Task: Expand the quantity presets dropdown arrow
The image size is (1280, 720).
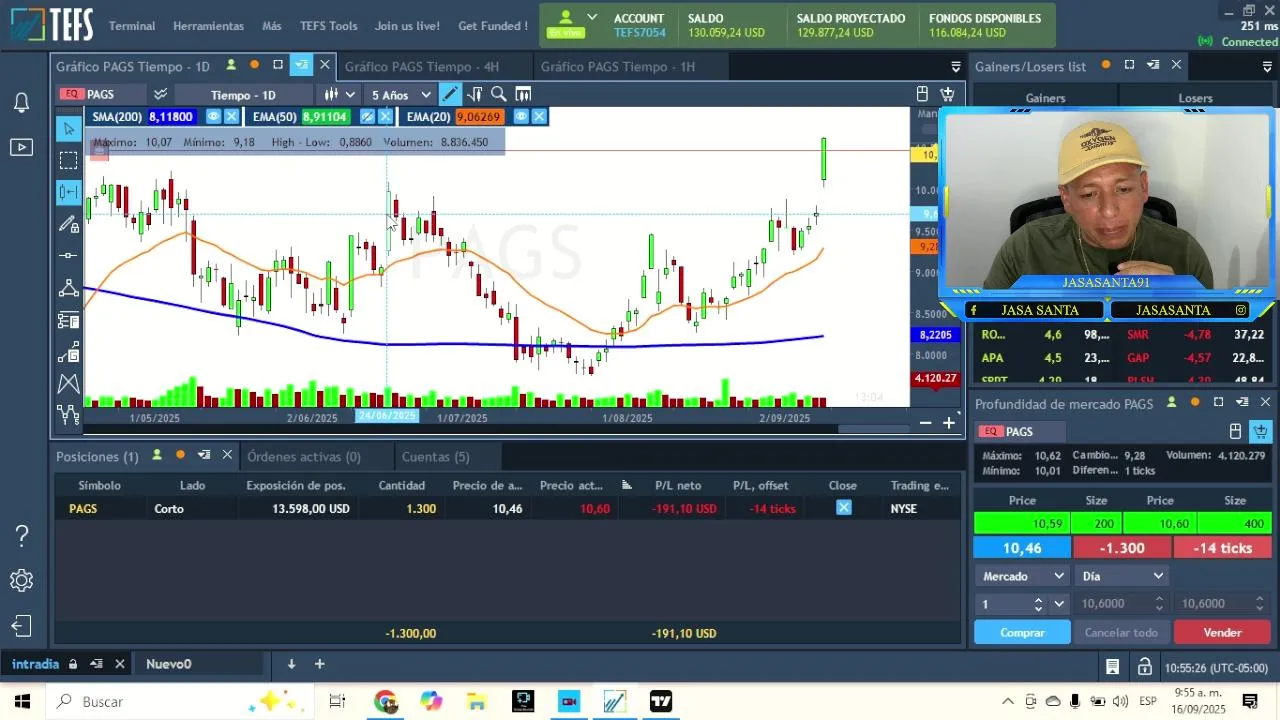Action: point(1059,604)
